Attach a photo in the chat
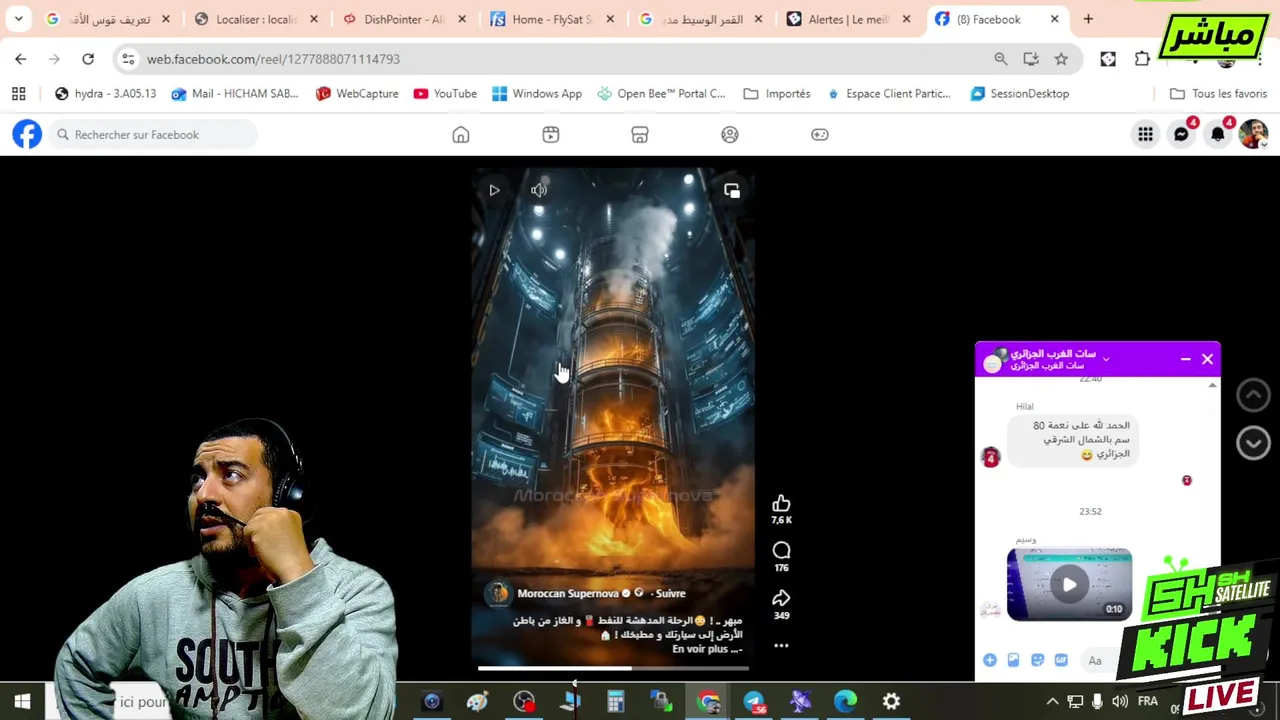 click(1013, 660)
